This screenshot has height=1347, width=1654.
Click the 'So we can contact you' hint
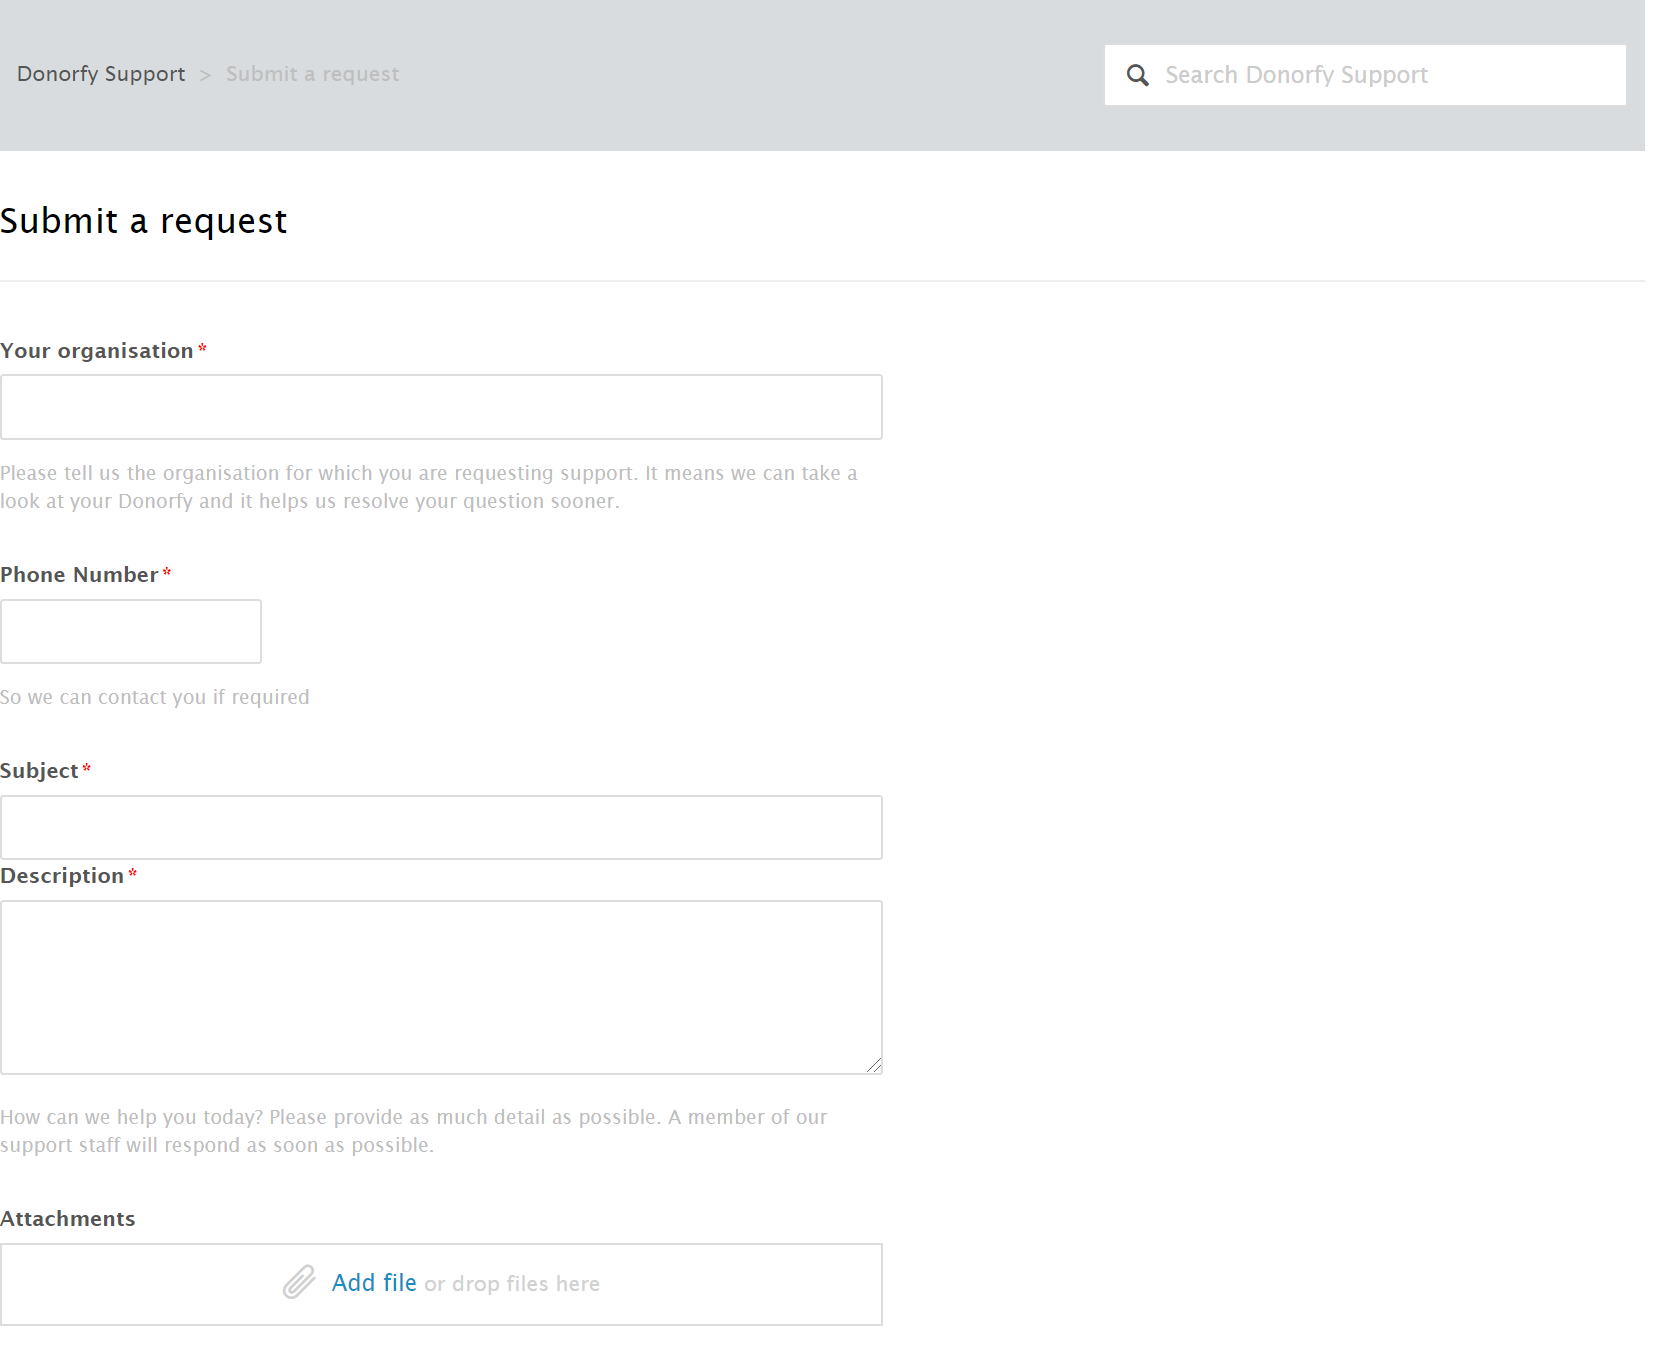(x=155, y=697)
